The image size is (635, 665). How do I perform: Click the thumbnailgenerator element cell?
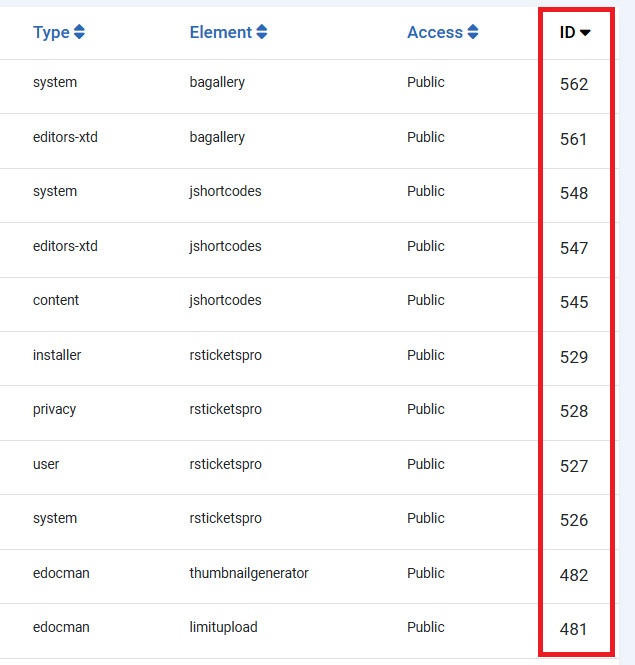point(249,573)
